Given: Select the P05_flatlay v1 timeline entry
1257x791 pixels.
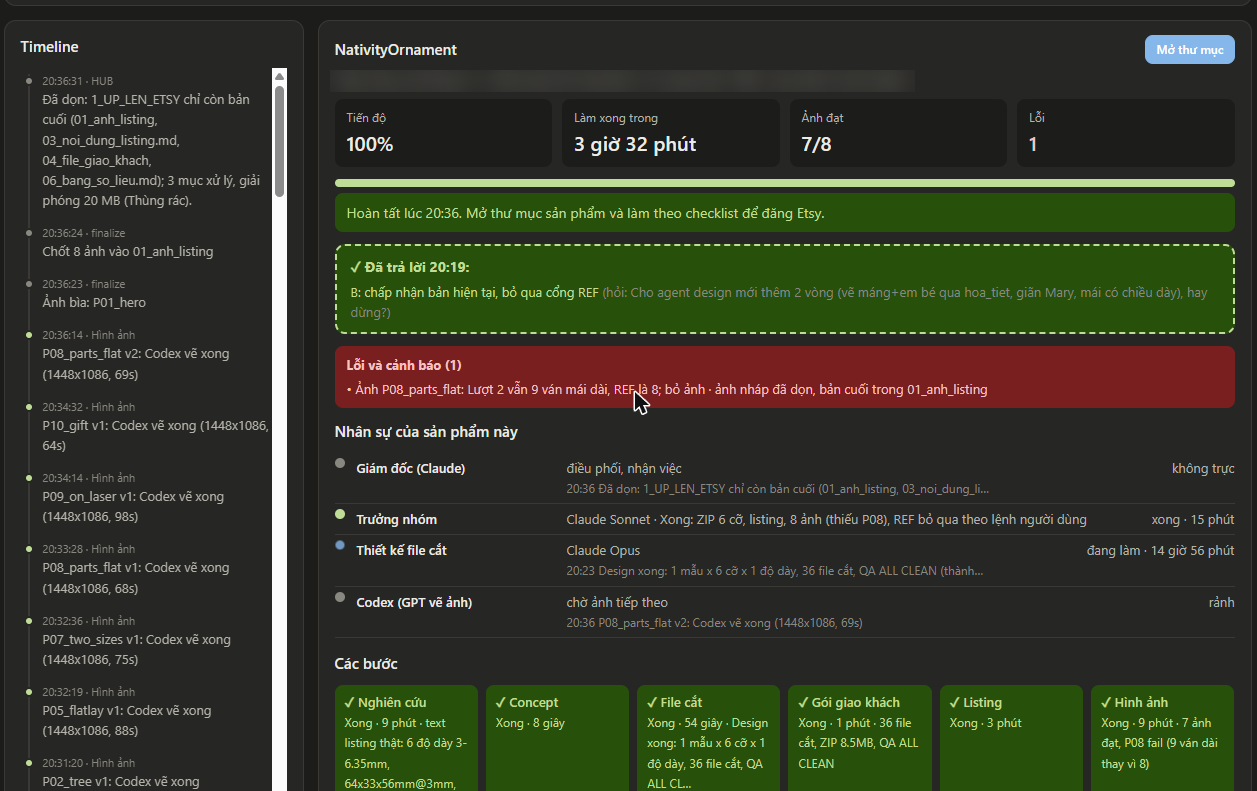Looking at the screenshot, I should pos(147,712).
